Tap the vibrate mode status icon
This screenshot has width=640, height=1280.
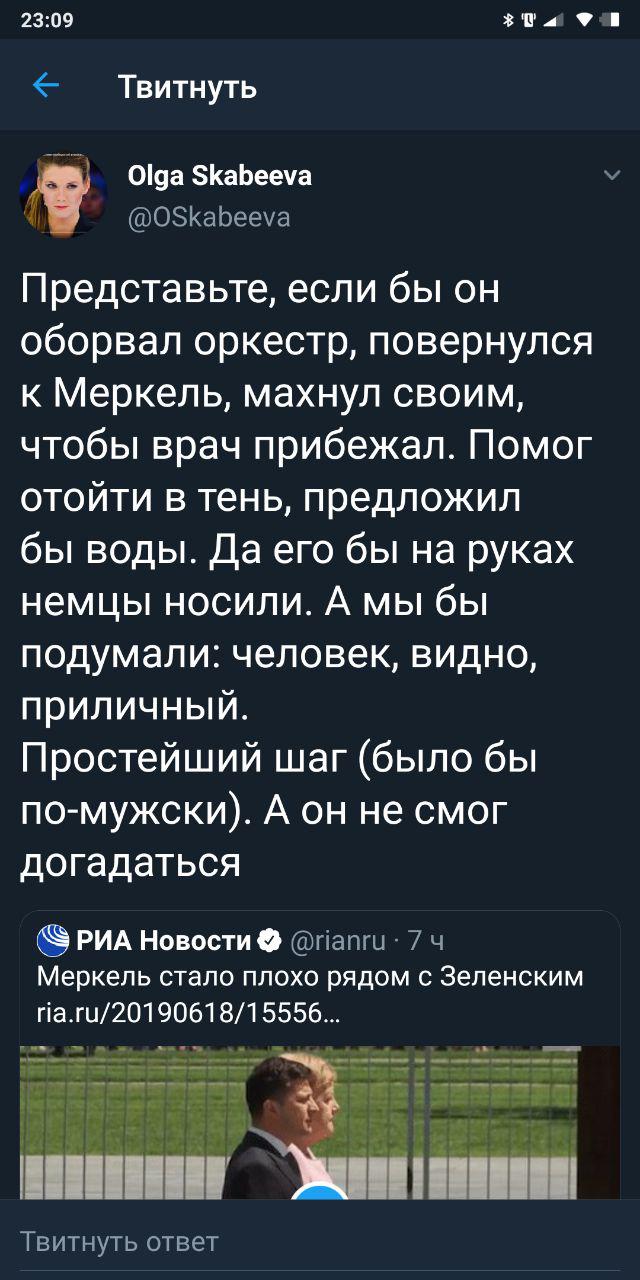[x=529, y=19]
